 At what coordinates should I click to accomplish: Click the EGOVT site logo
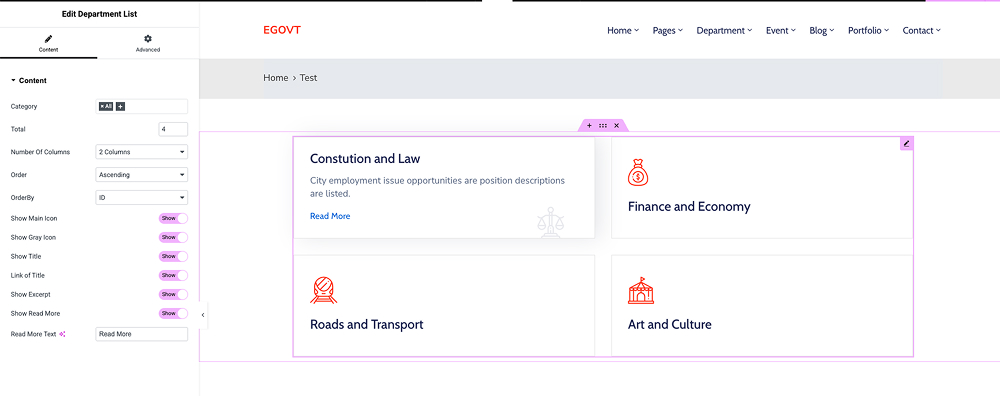click(x=281, y=30)
